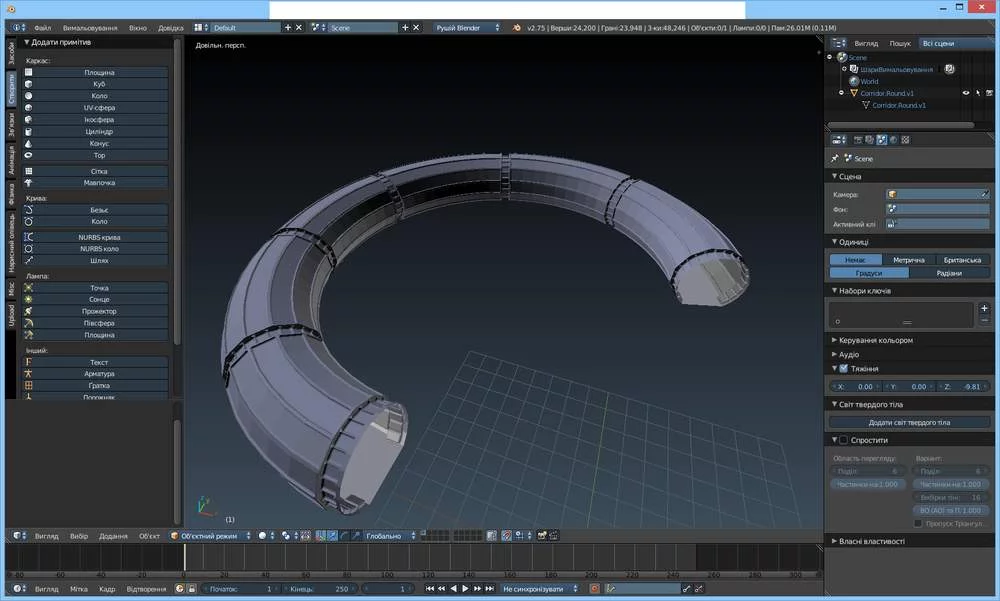Screen dimensions: 1000x601
Task: Click the pin icon beside Scene
Action: click(835, 159)
